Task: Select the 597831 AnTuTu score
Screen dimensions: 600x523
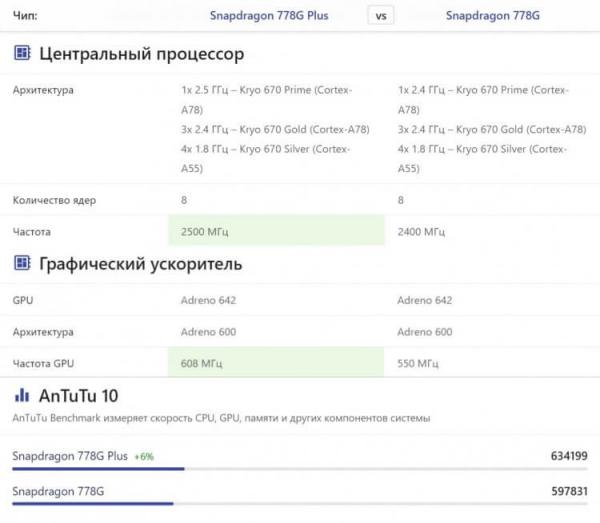Action: click(569, 491)
